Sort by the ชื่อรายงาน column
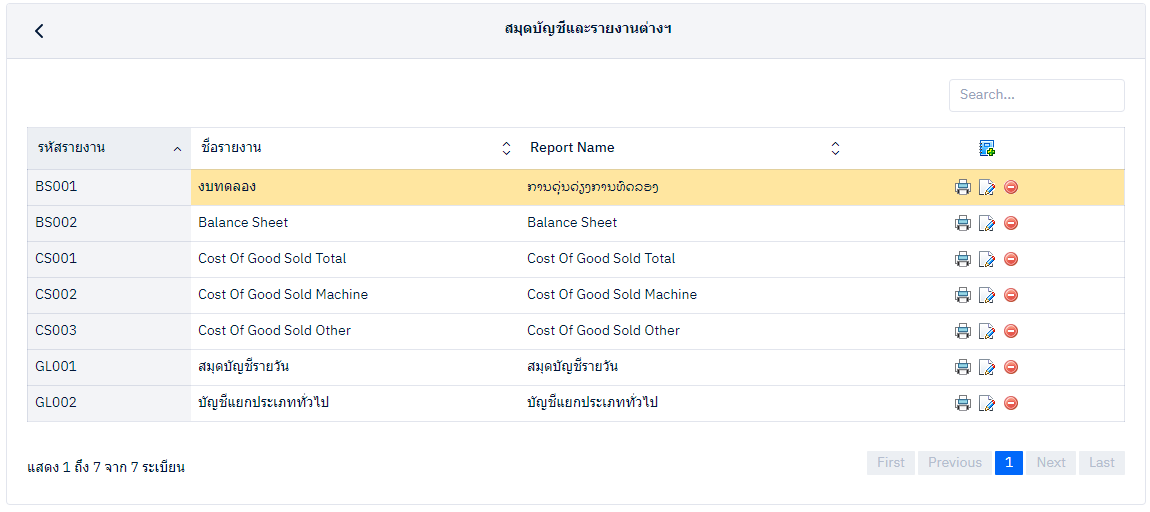Viewport: 1150px width, 512px height. pos(354,148)
